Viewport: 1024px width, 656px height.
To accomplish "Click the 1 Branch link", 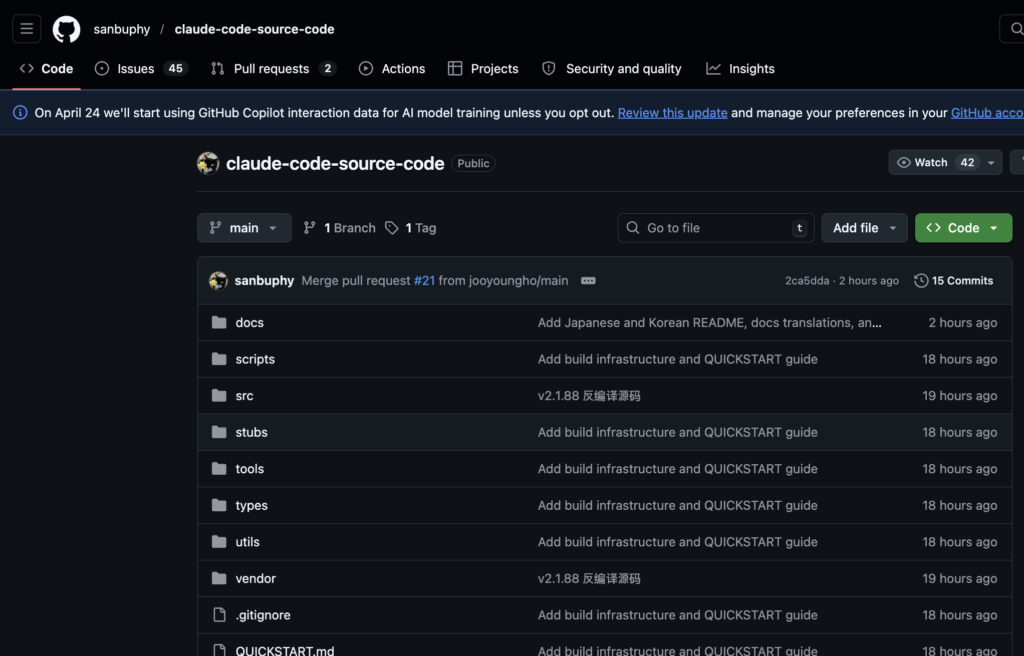I will 340,227.
